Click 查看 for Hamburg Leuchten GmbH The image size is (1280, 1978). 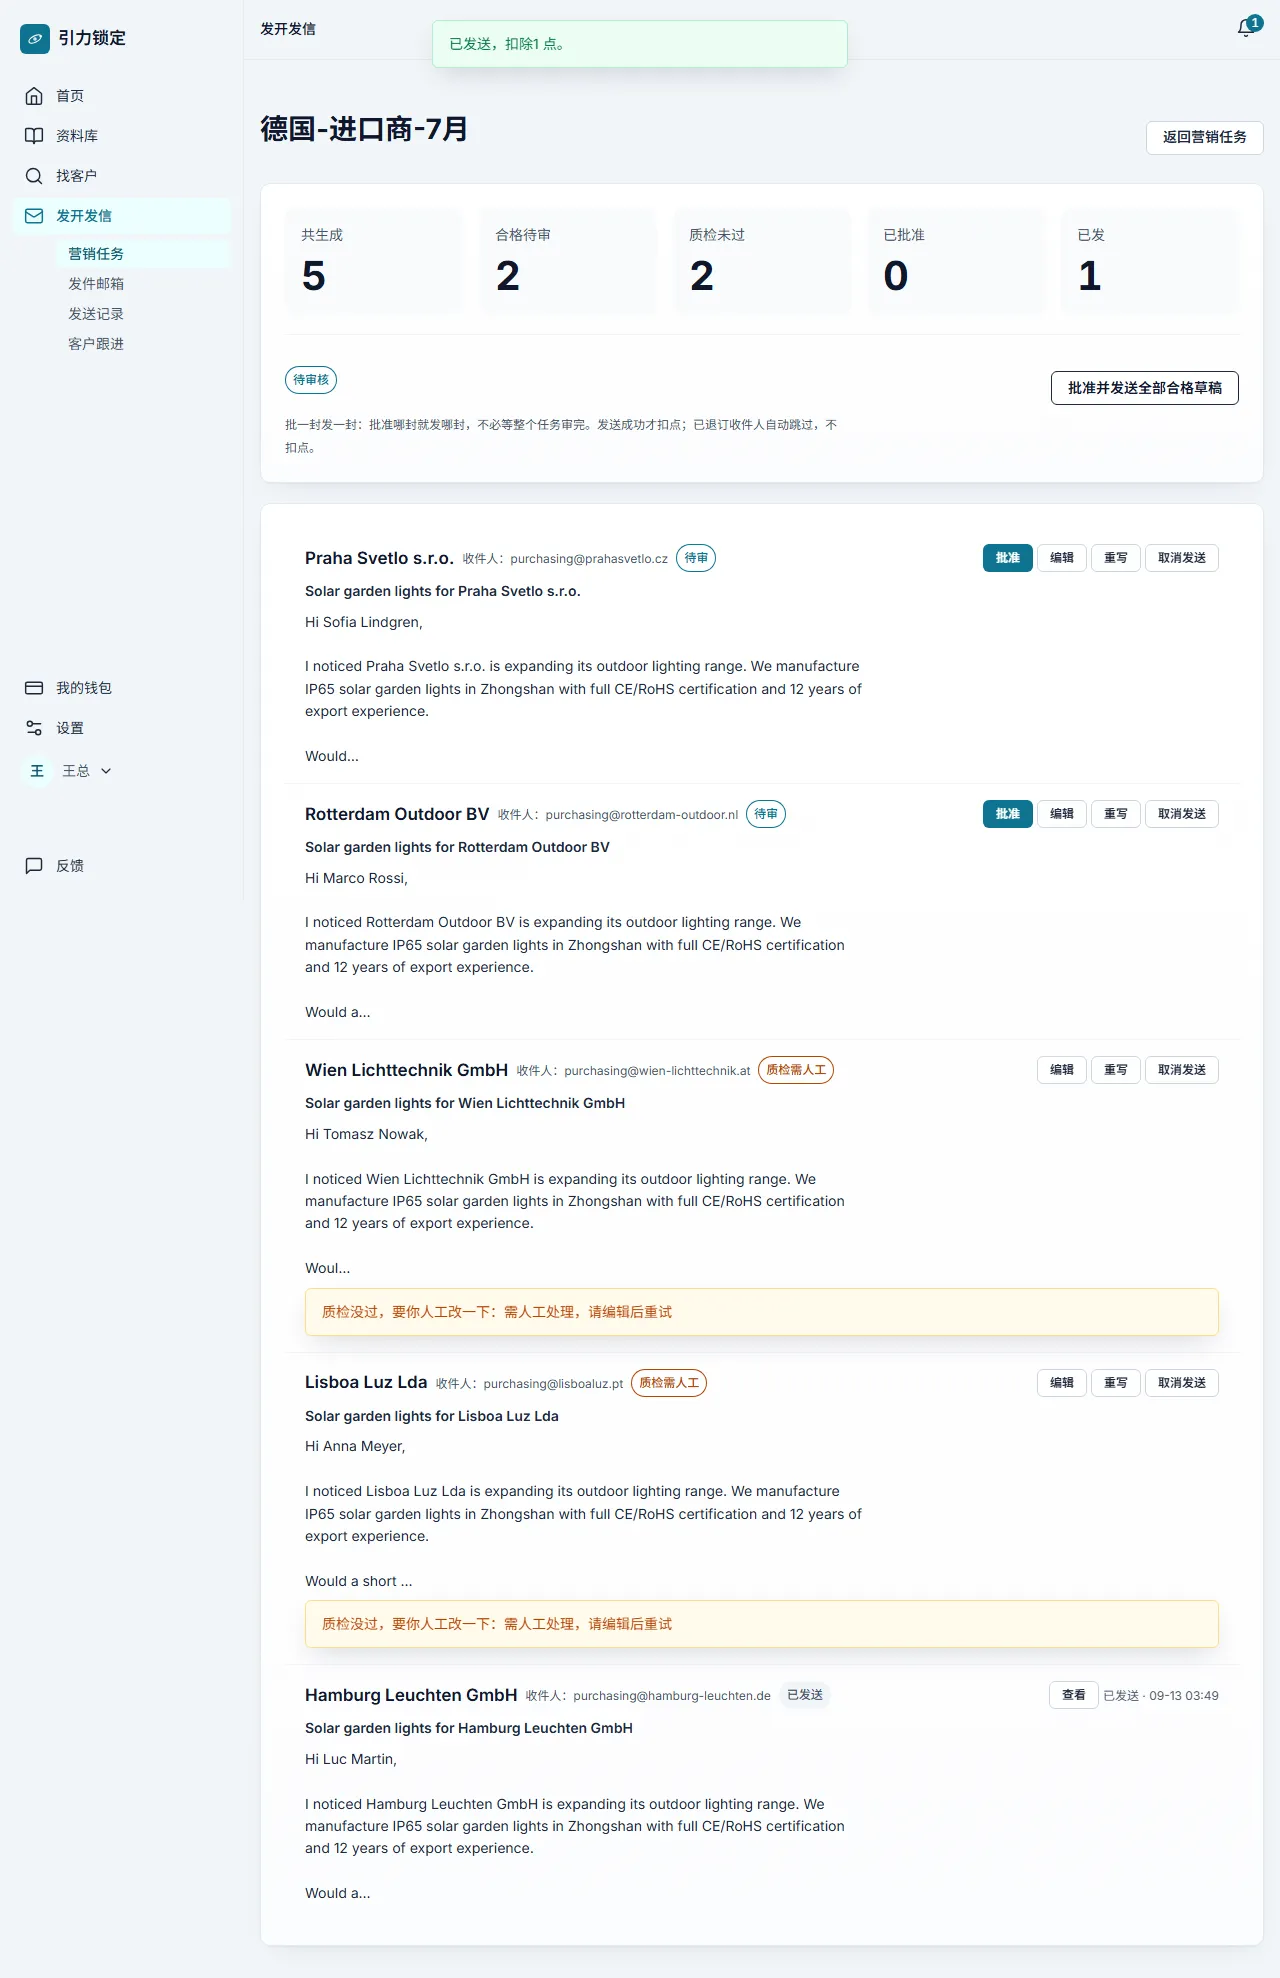[x=1074, y=1695]
